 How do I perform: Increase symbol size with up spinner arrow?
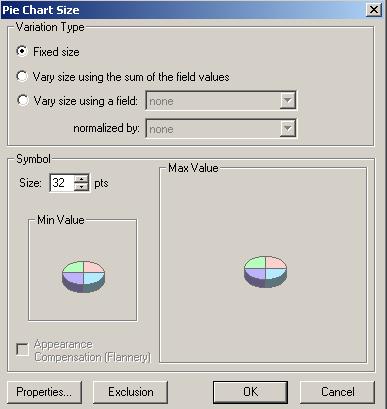pos(81,179)
